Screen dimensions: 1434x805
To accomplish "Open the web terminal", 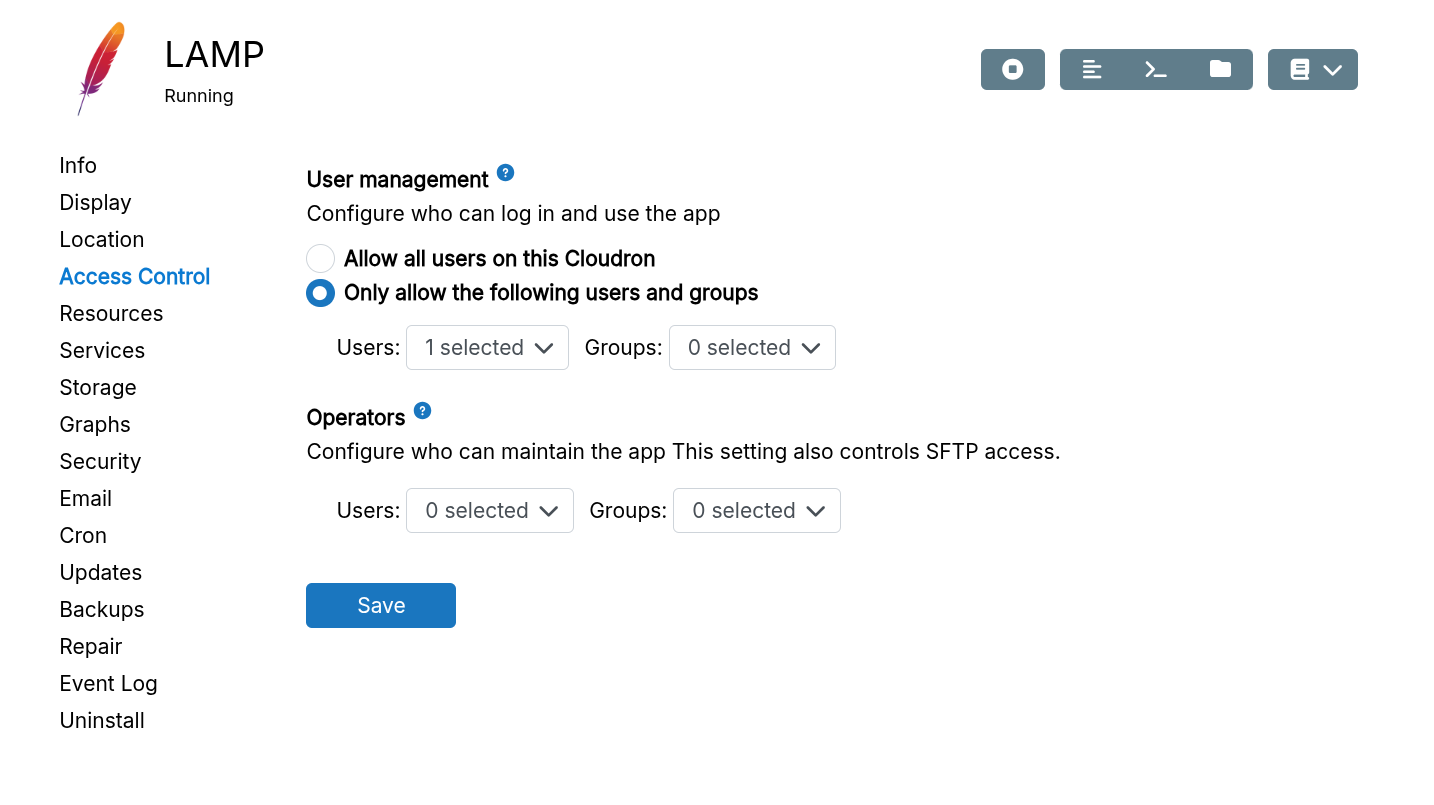I will pos(1156,69).
